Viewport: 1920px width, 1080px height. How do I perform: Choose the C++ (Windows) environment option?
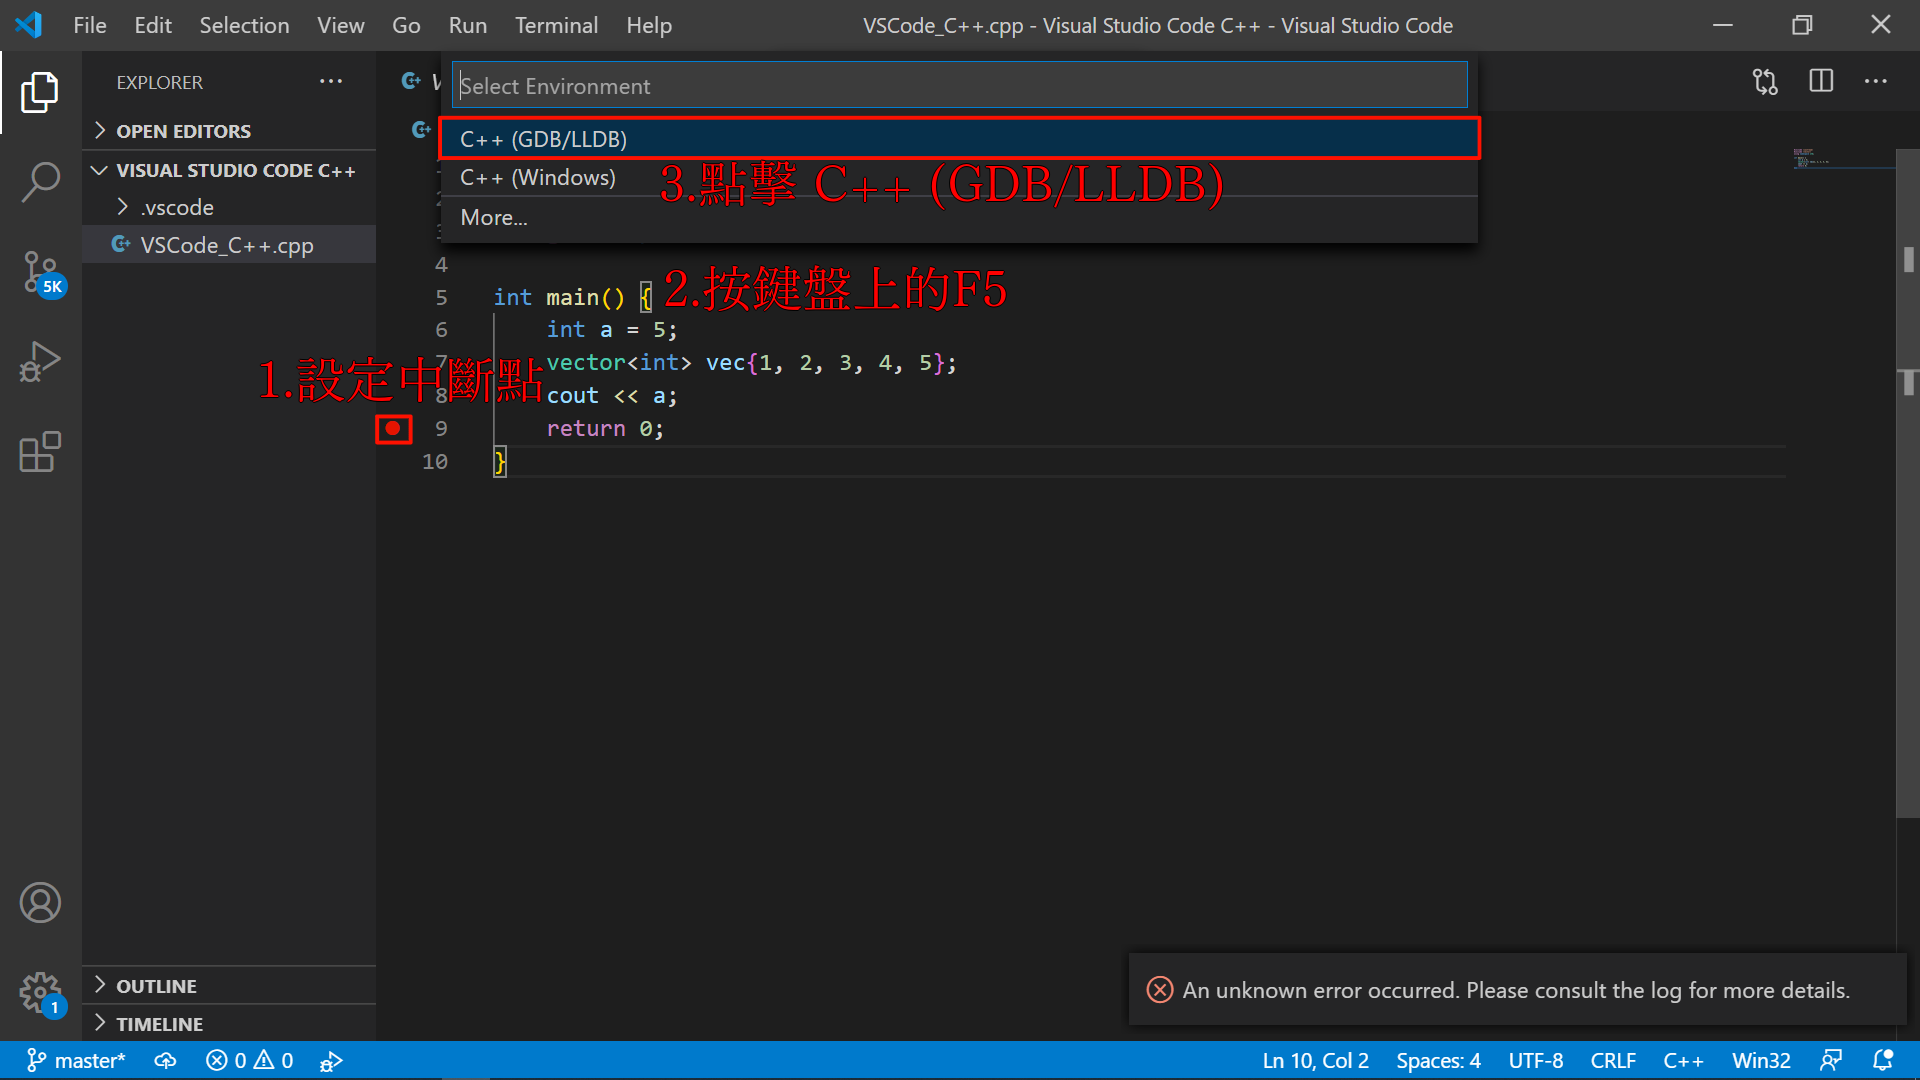tap(538, 178)
